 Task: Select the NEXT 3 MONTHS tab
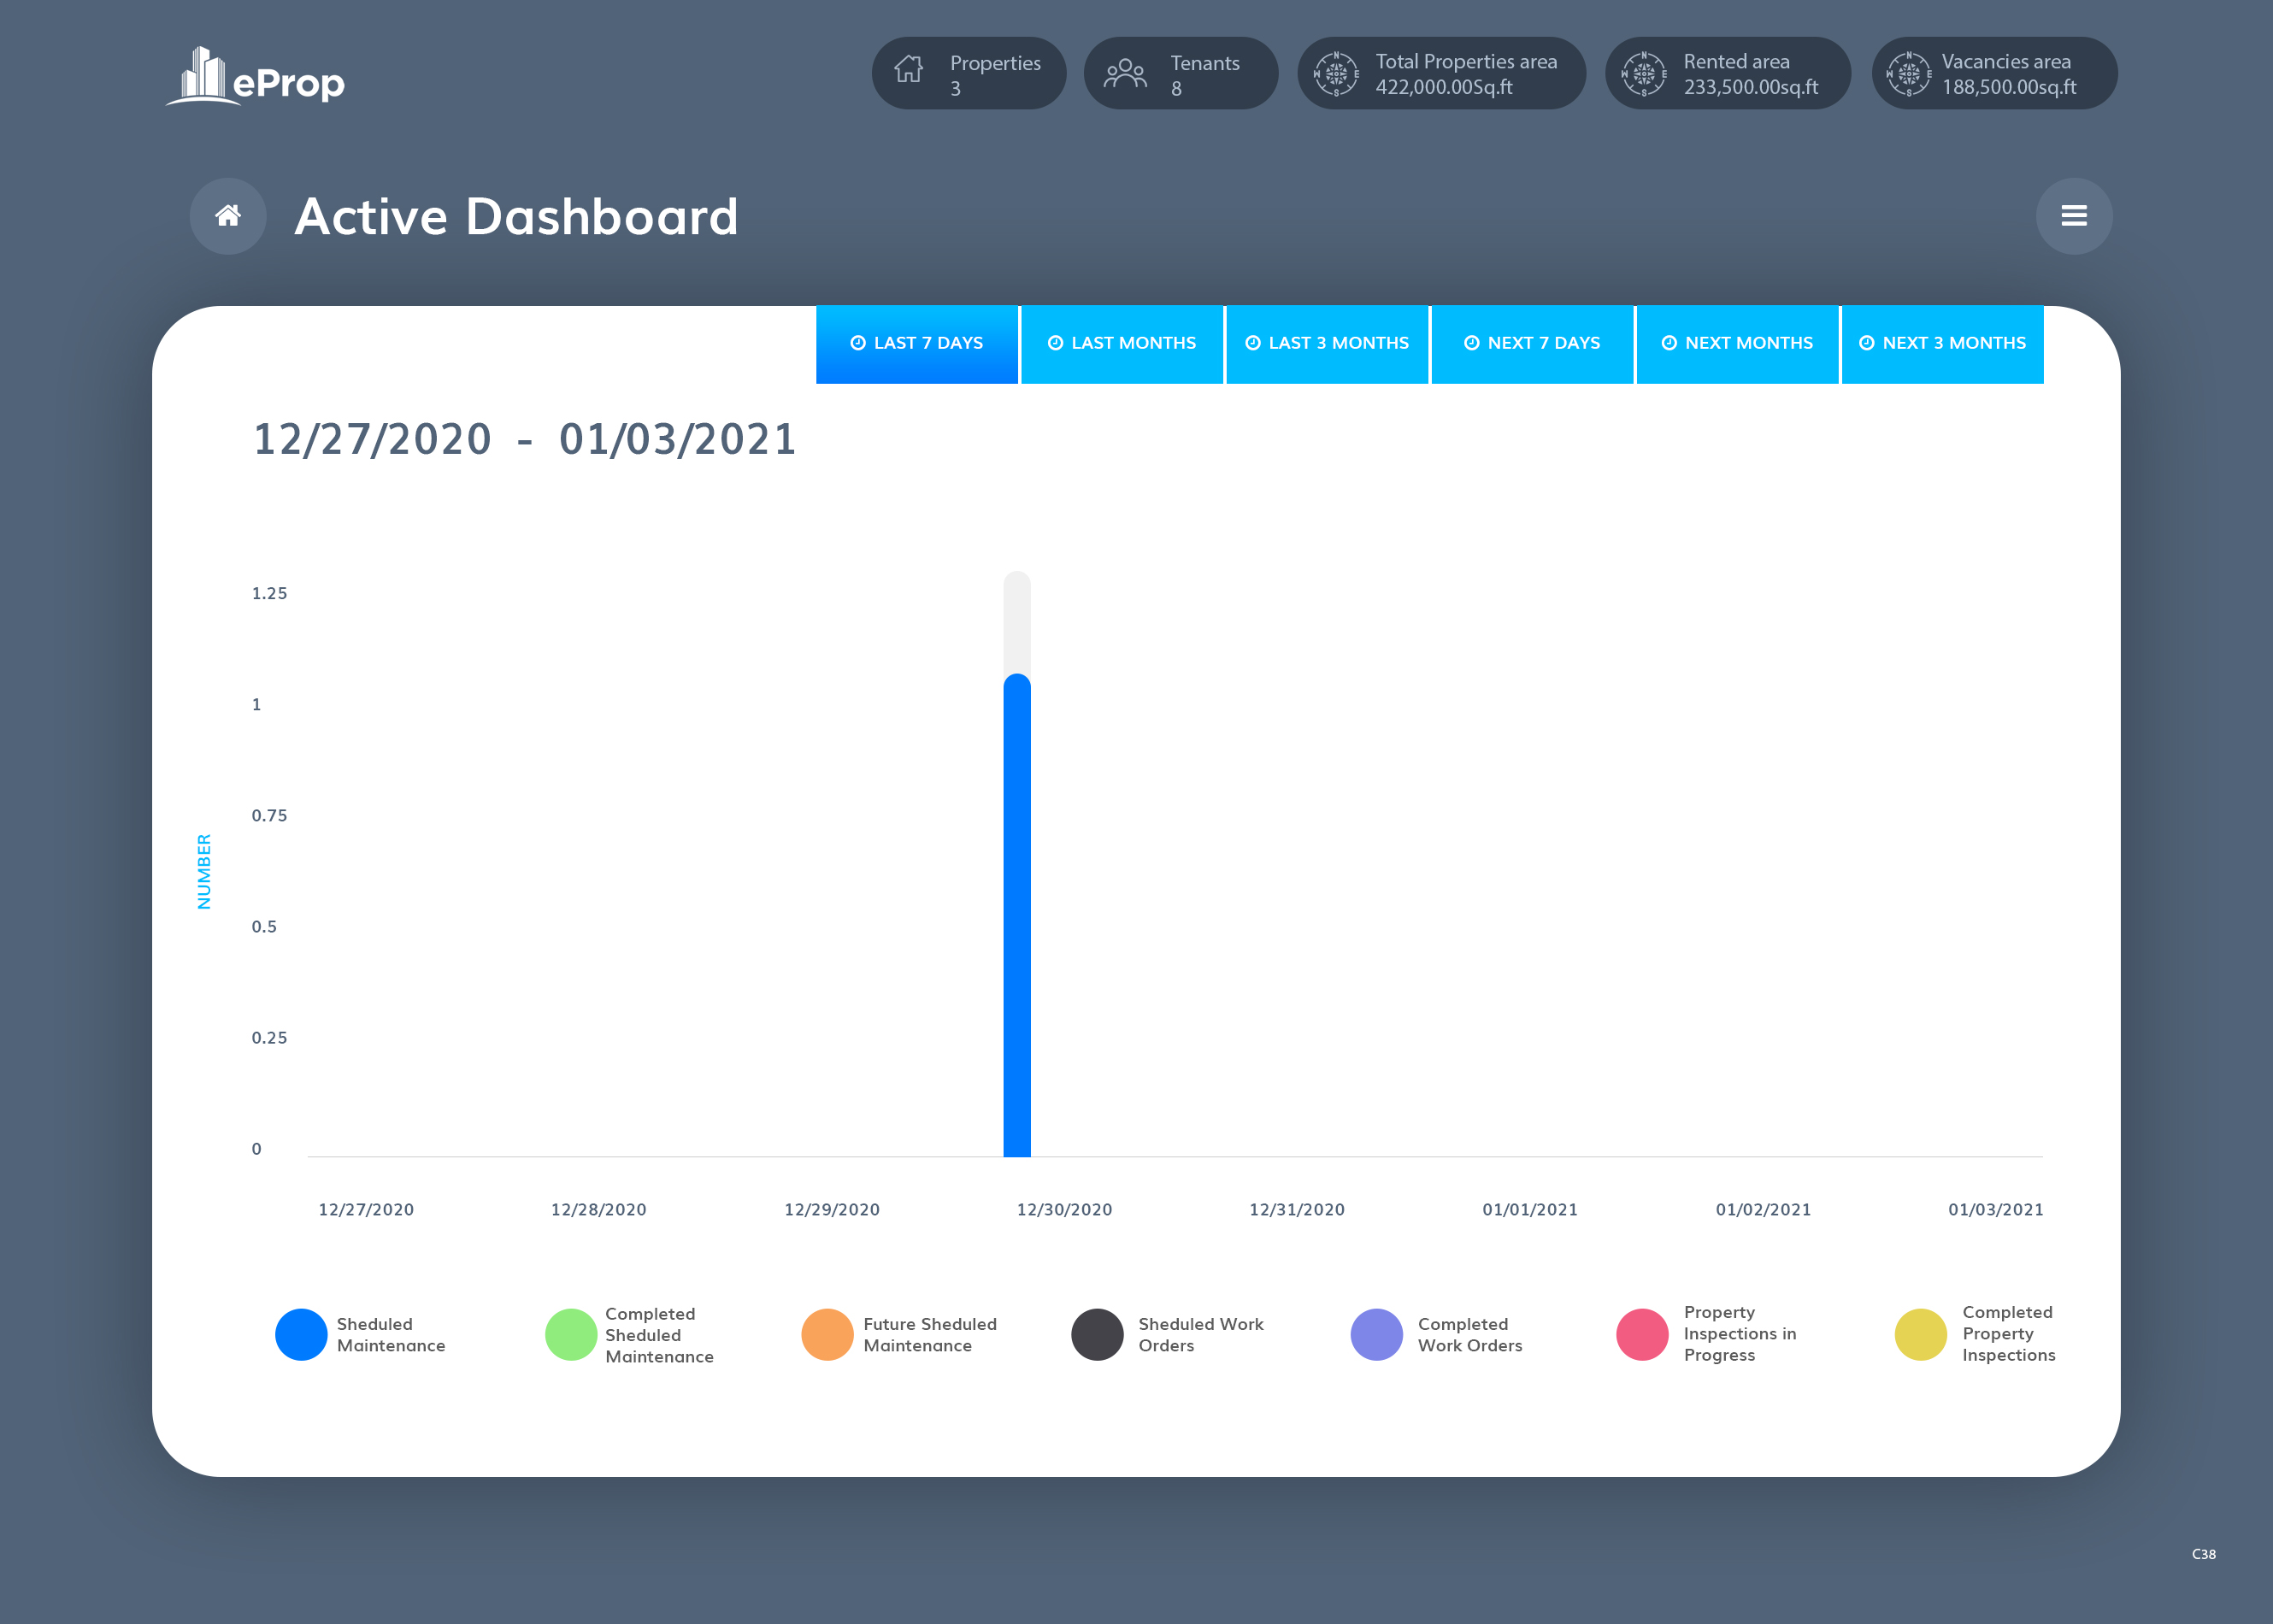pos(1941,344)
